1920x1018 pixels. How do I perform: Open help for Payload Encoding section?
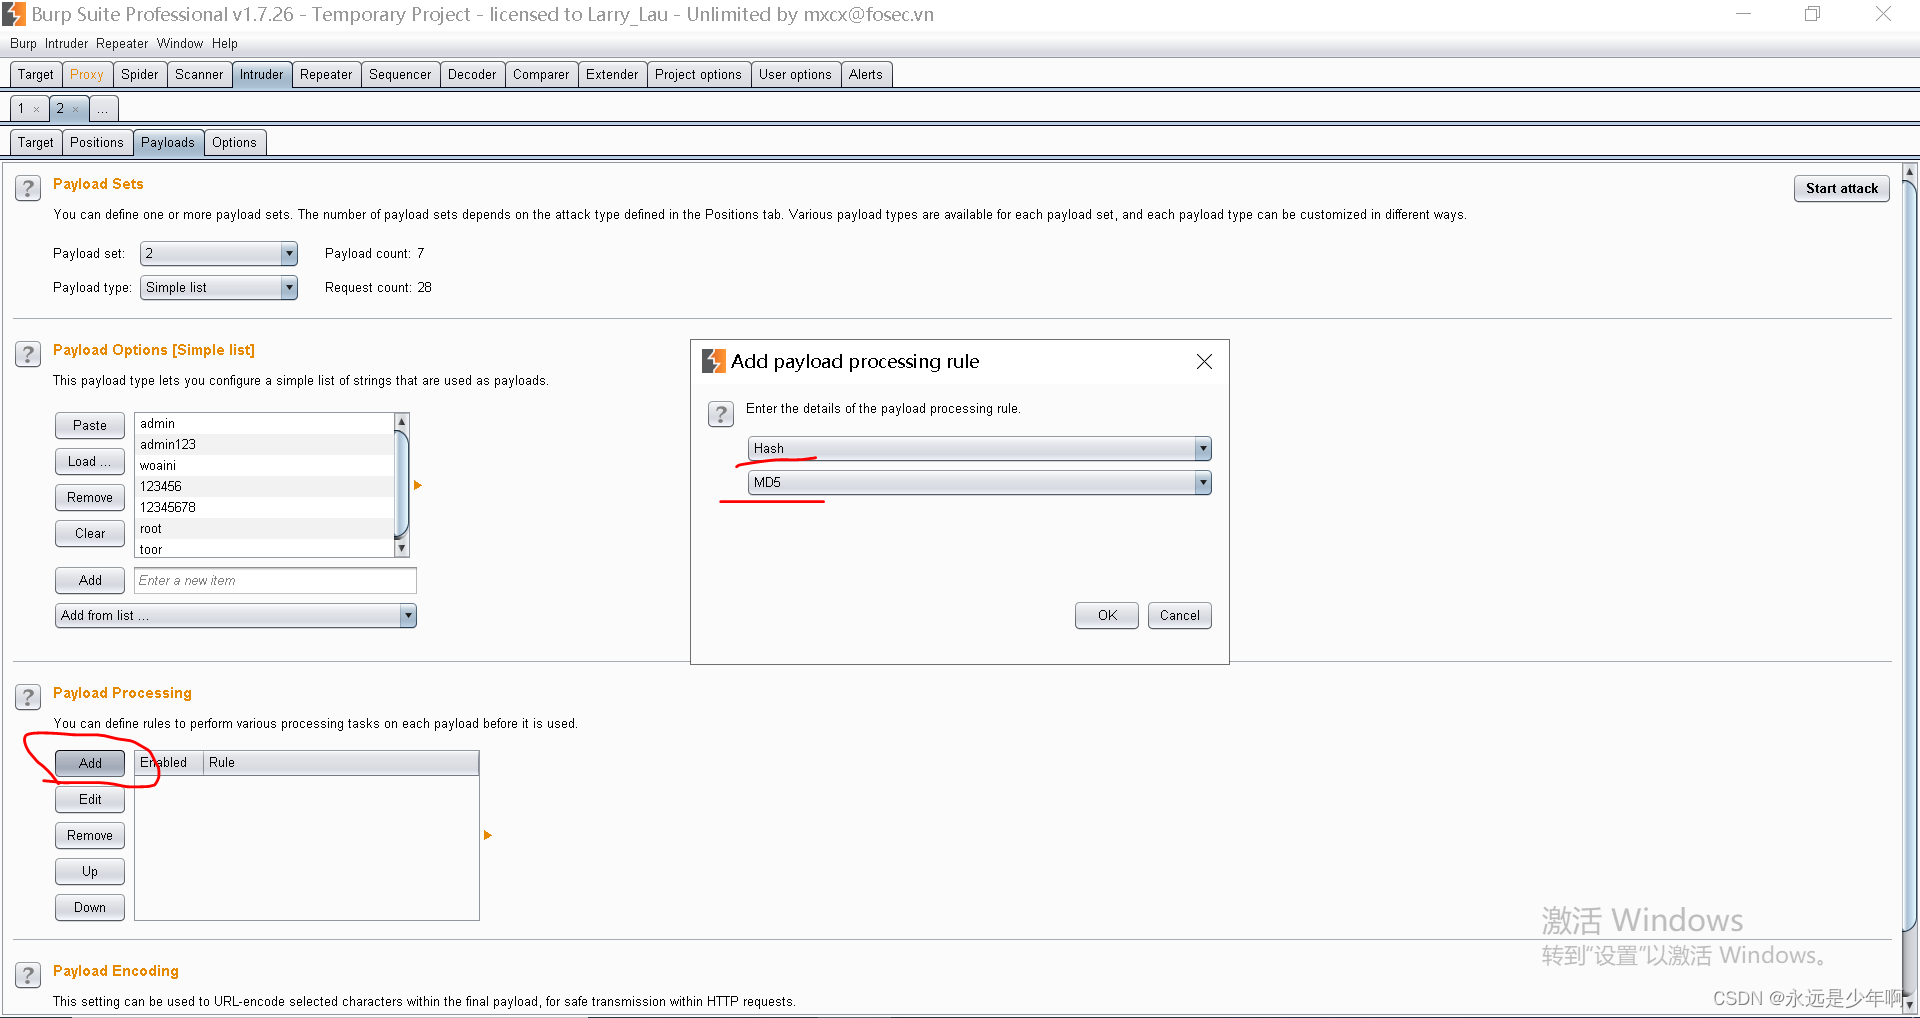(28, 975)
